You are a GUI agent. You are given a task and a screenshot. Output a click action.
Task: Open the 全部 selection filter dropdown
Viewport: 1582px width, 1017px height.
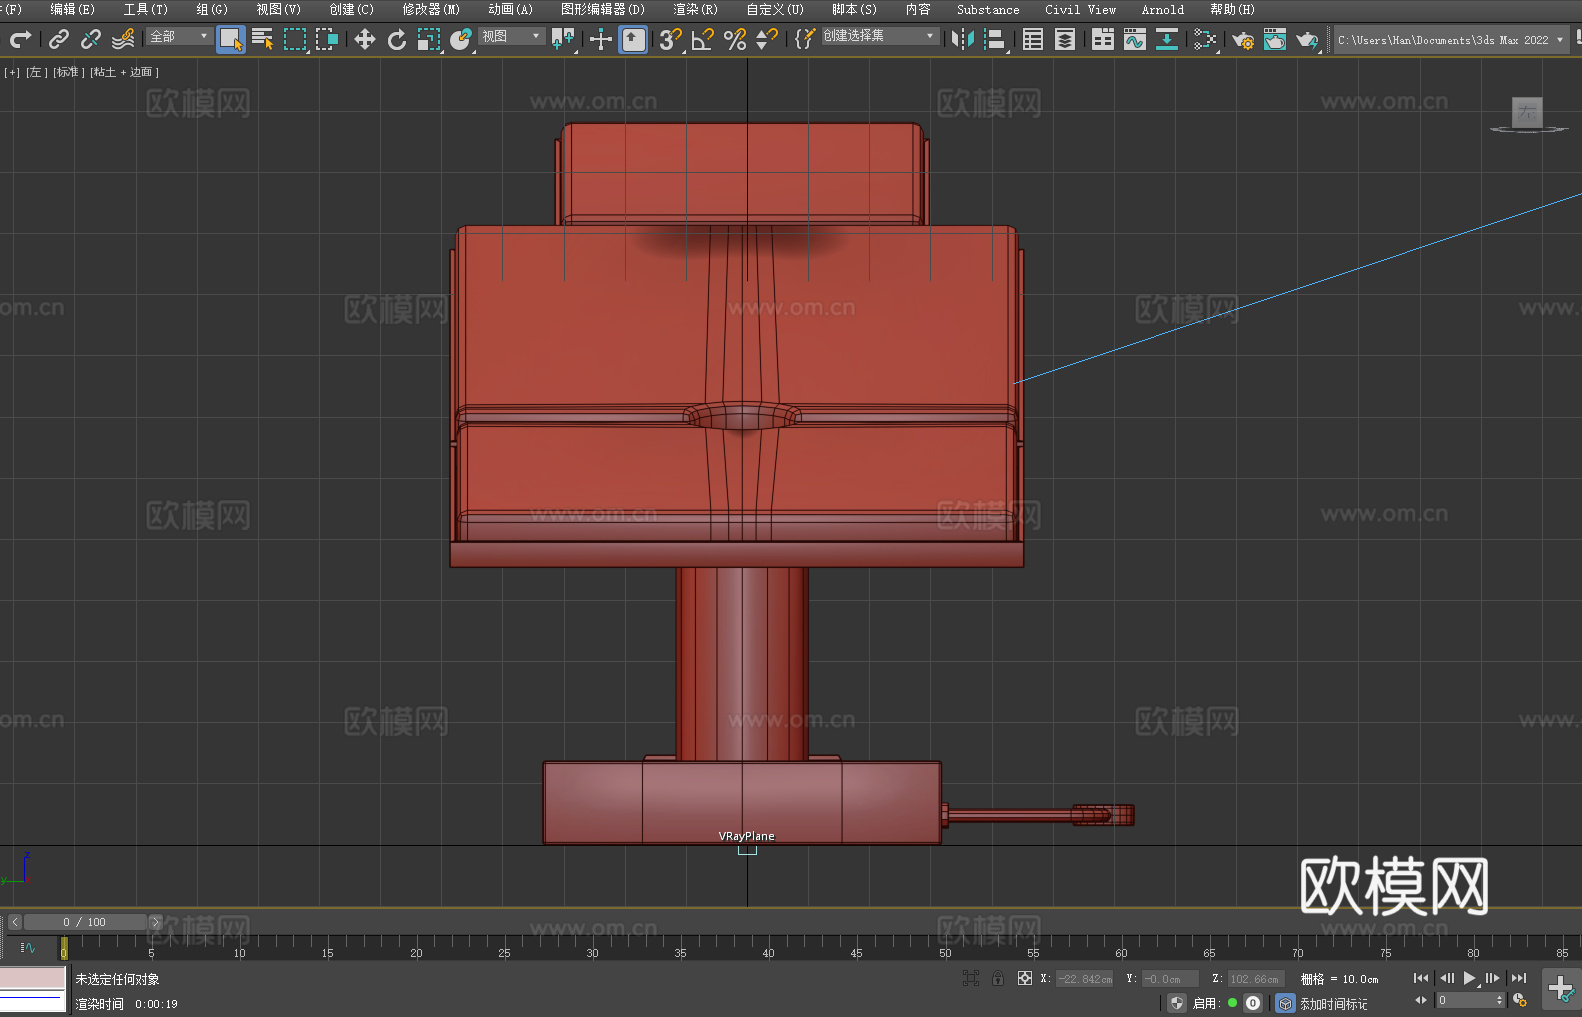[x=179, y=36]
